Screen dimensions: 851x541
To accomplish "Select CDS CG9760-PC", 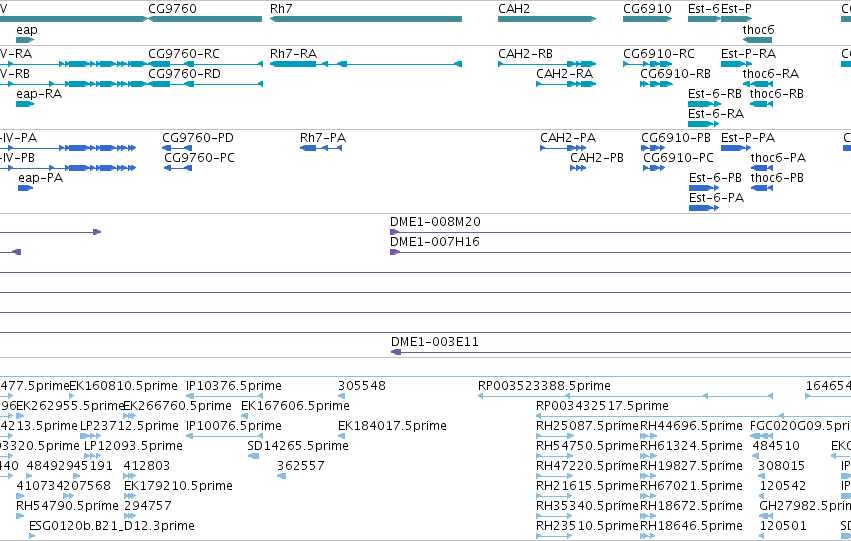I will pos(178,168).
